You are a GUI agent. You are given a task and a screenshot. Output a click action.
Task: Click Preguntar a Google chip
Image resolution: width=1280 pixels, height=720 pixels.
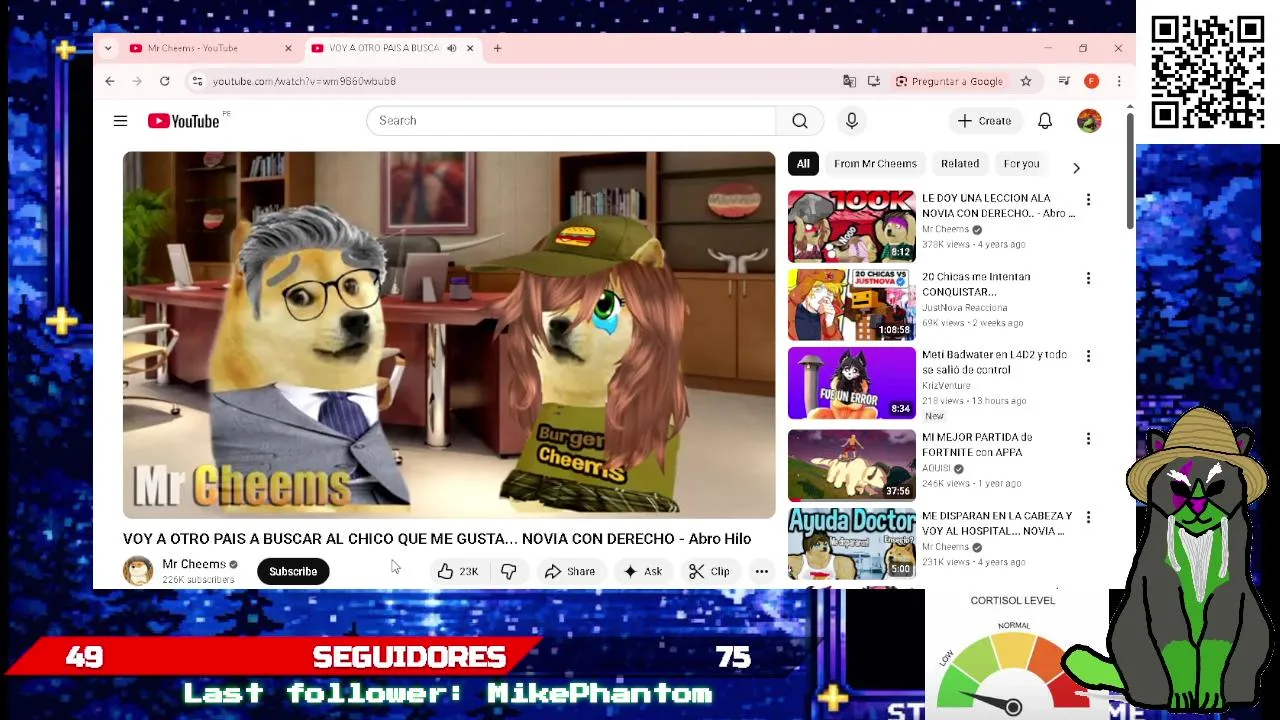(948, 81)
